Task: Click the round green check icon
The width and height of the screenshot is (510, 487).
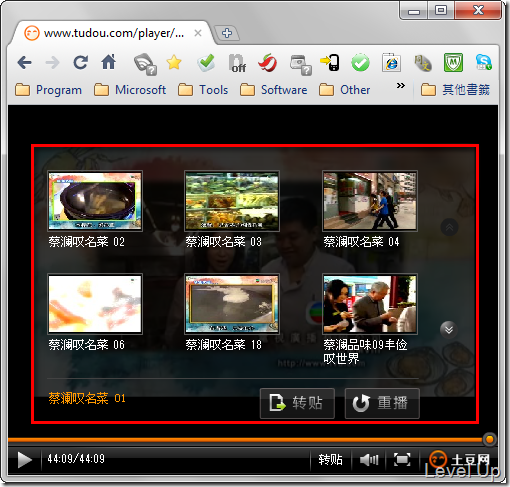Action: tap(360, 63)
